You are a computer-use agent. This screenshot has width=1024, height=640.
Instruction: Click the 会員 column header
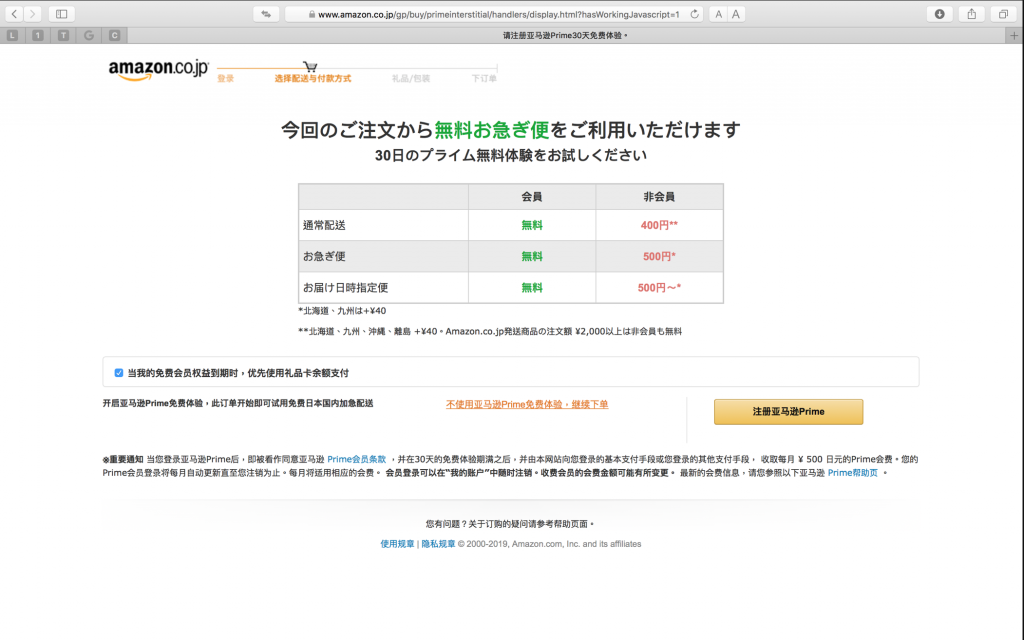(x=532, y=197)
